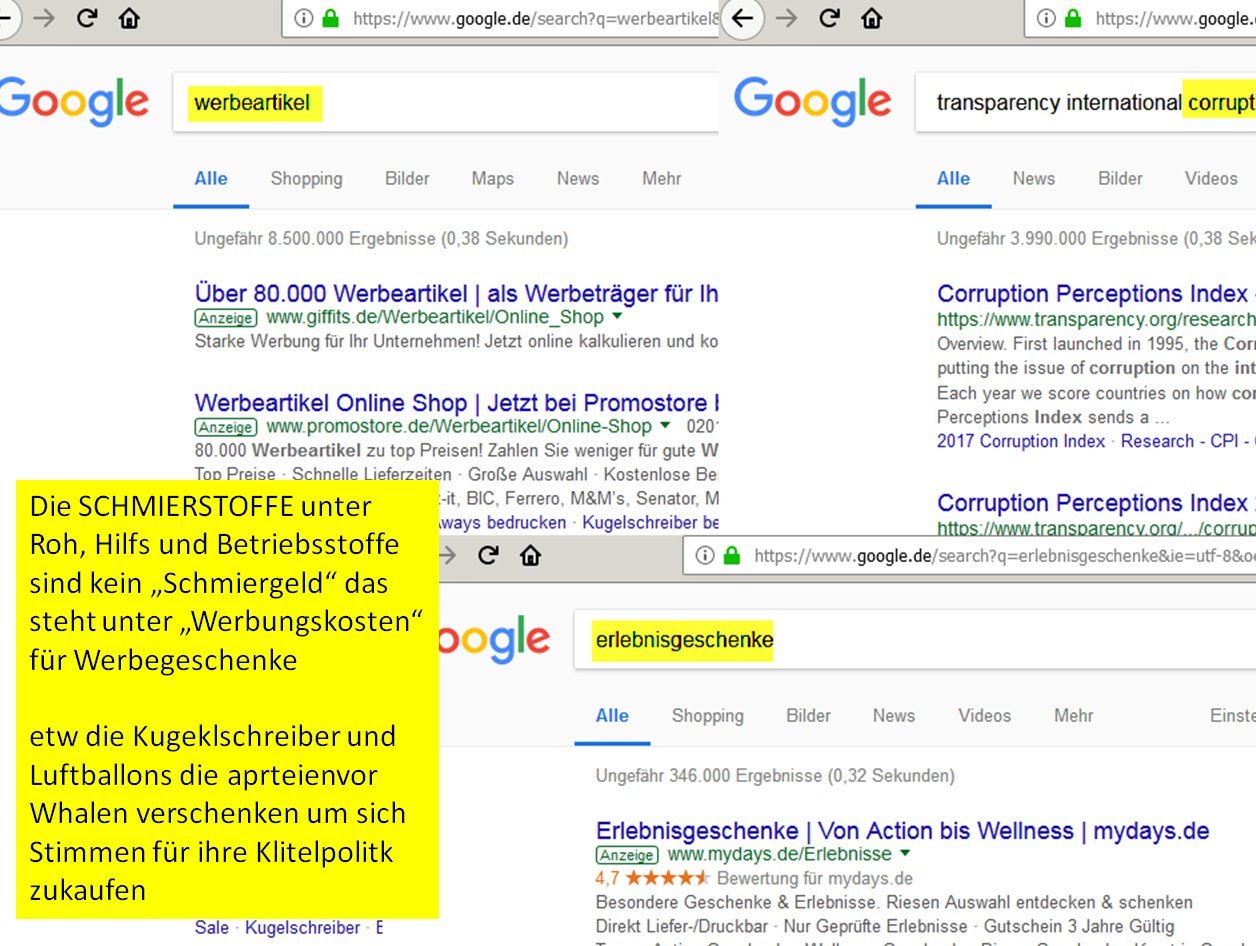Switch to Shopping tab in werbeartikel search
The width and height of the screenshot is (1256, 946).
click(306, 179)
